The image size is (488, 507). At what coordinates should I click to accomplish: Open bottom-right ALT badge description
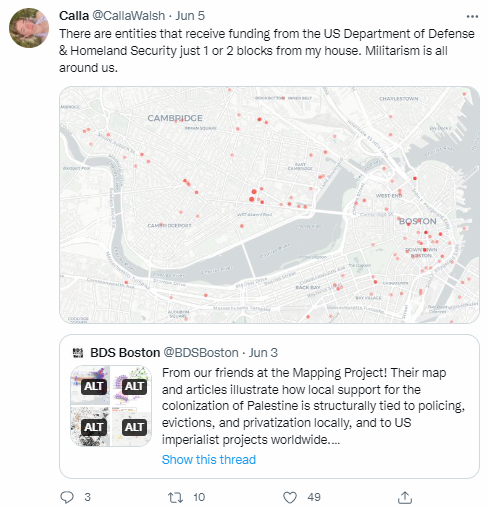pyautogui.click(x=134, y=427)
